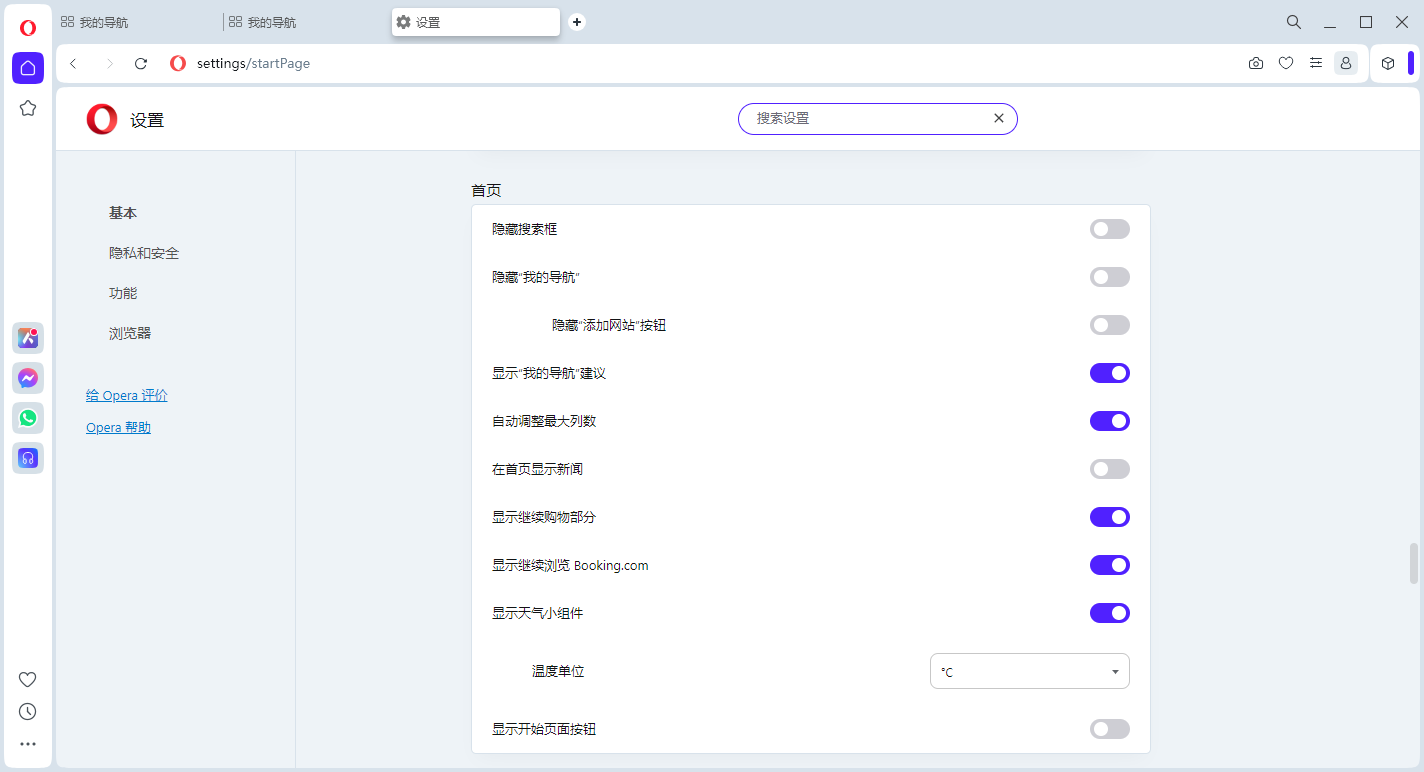Click the profile icon in the toolbar

(1346, 62)
